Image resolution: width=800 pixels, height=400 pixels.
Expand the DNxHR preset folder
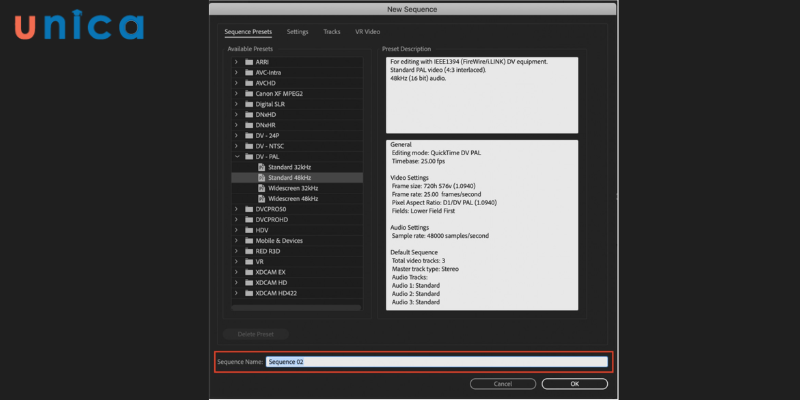point(236,125)
